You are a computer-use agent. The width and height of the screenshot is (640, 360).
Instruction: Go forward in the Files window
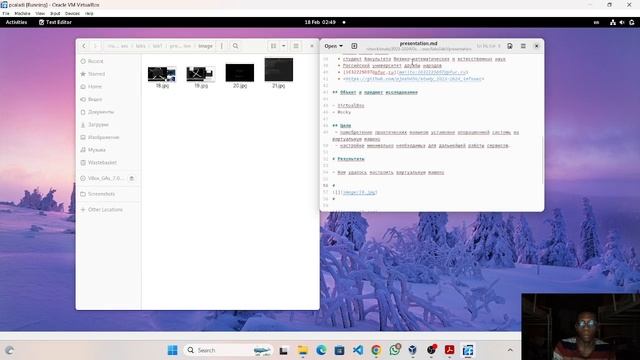point(95,46)
